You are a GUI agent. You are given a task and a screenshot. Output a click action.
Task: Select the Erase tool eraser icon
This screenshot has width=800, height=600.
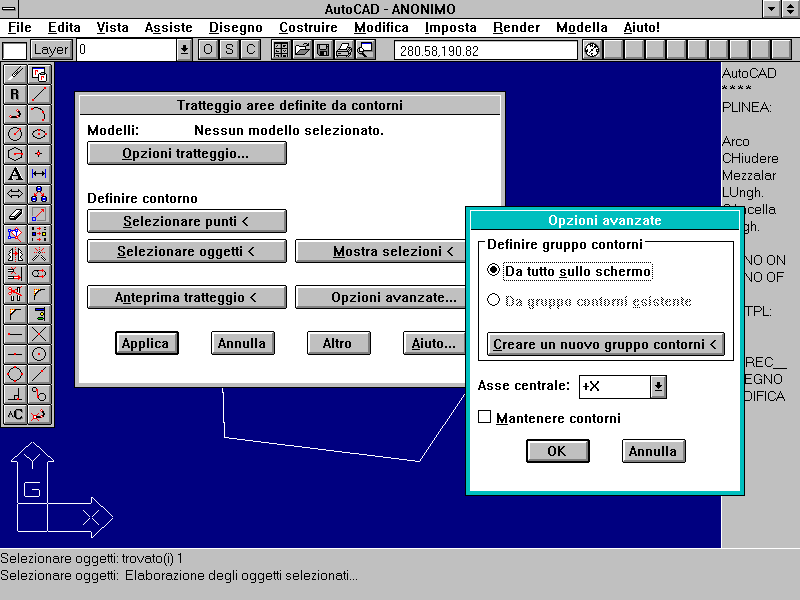coord(15,214)
